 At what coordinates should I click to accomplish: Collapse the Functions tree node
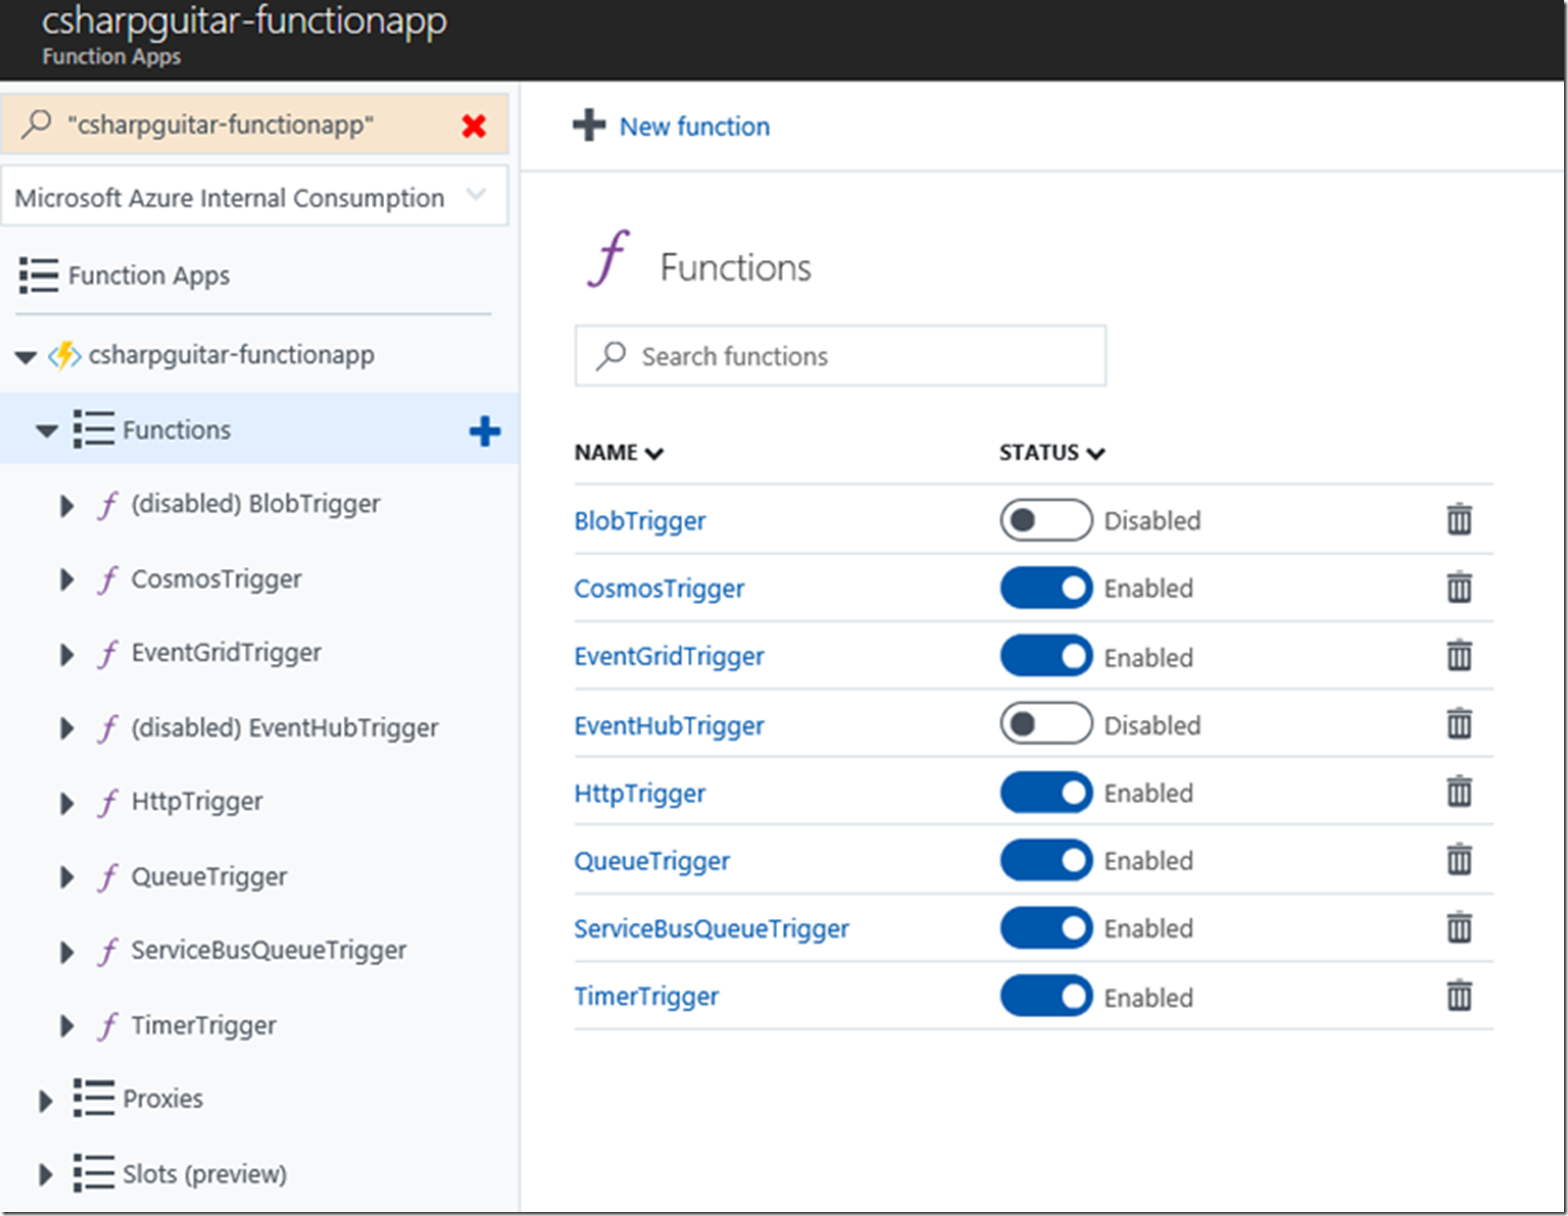click(x=46, y=431)
